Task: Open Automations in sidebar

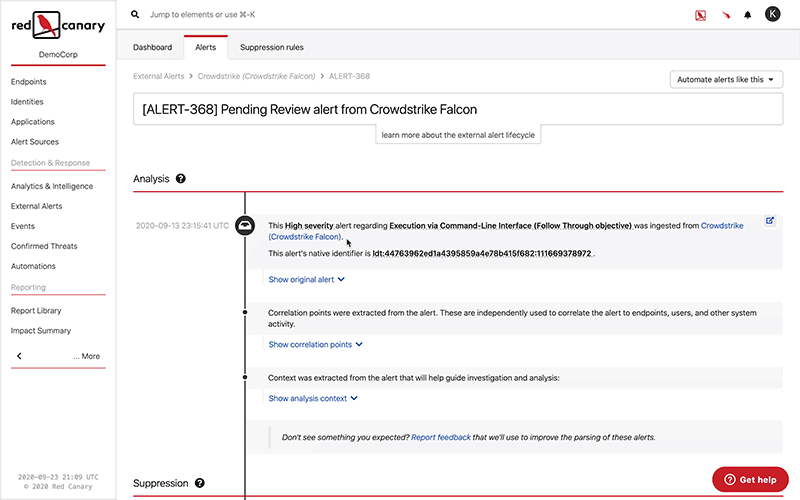Action: click(33, 266)
